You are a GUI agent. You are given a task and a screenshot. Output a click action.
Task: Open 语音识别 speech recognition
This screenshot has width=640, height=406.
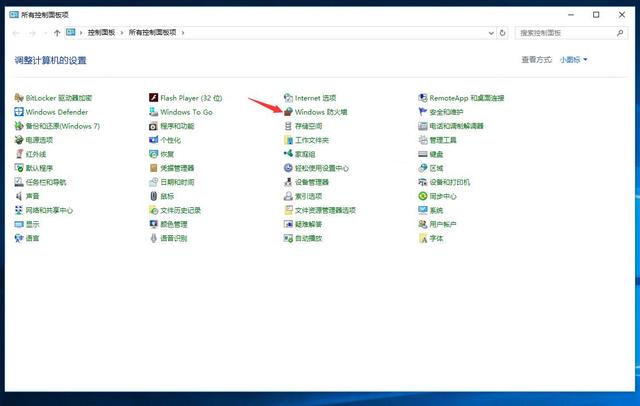coord(168,238)
